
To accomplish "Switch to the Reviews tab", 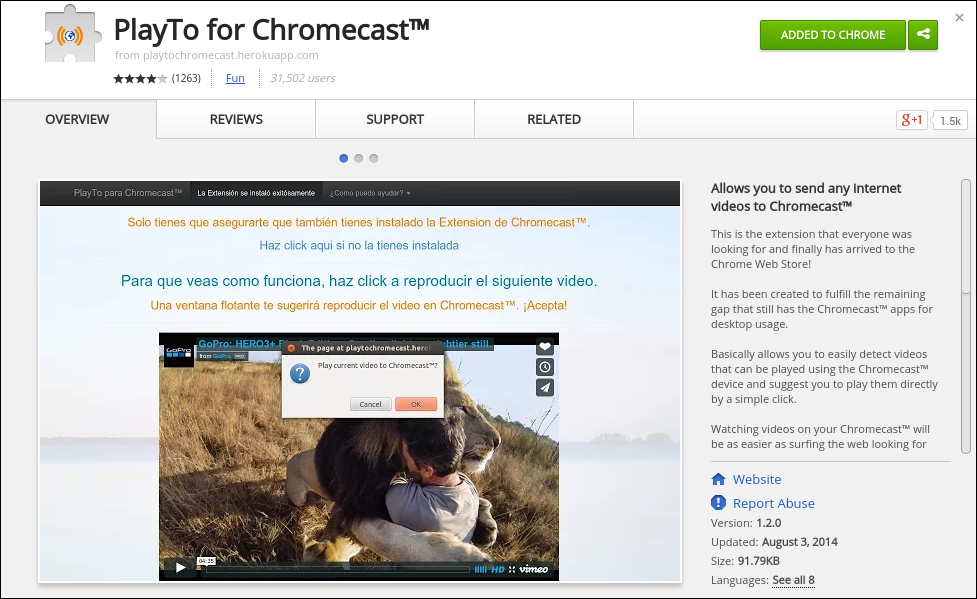I will (x=236, y=119).
